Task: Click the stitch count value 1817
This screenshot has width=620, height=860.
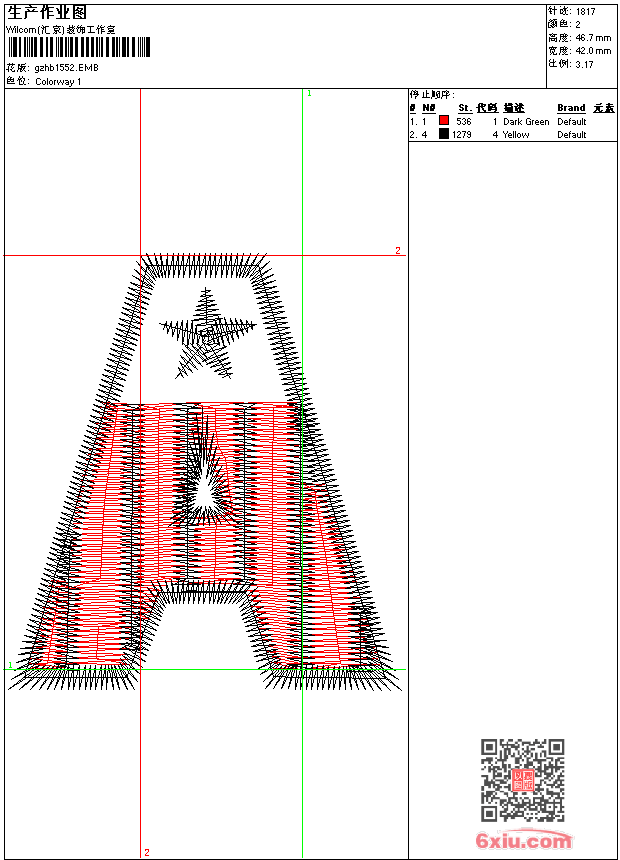Action: 585,12
